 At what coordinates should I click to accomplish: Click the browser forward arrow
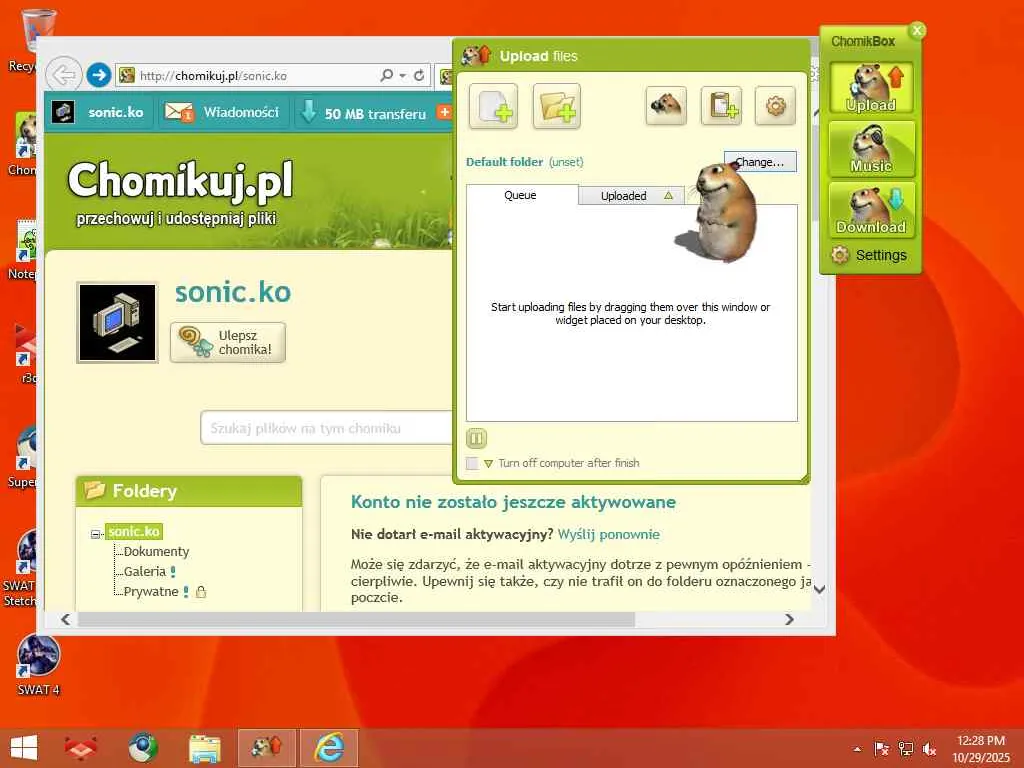(99, 75)
